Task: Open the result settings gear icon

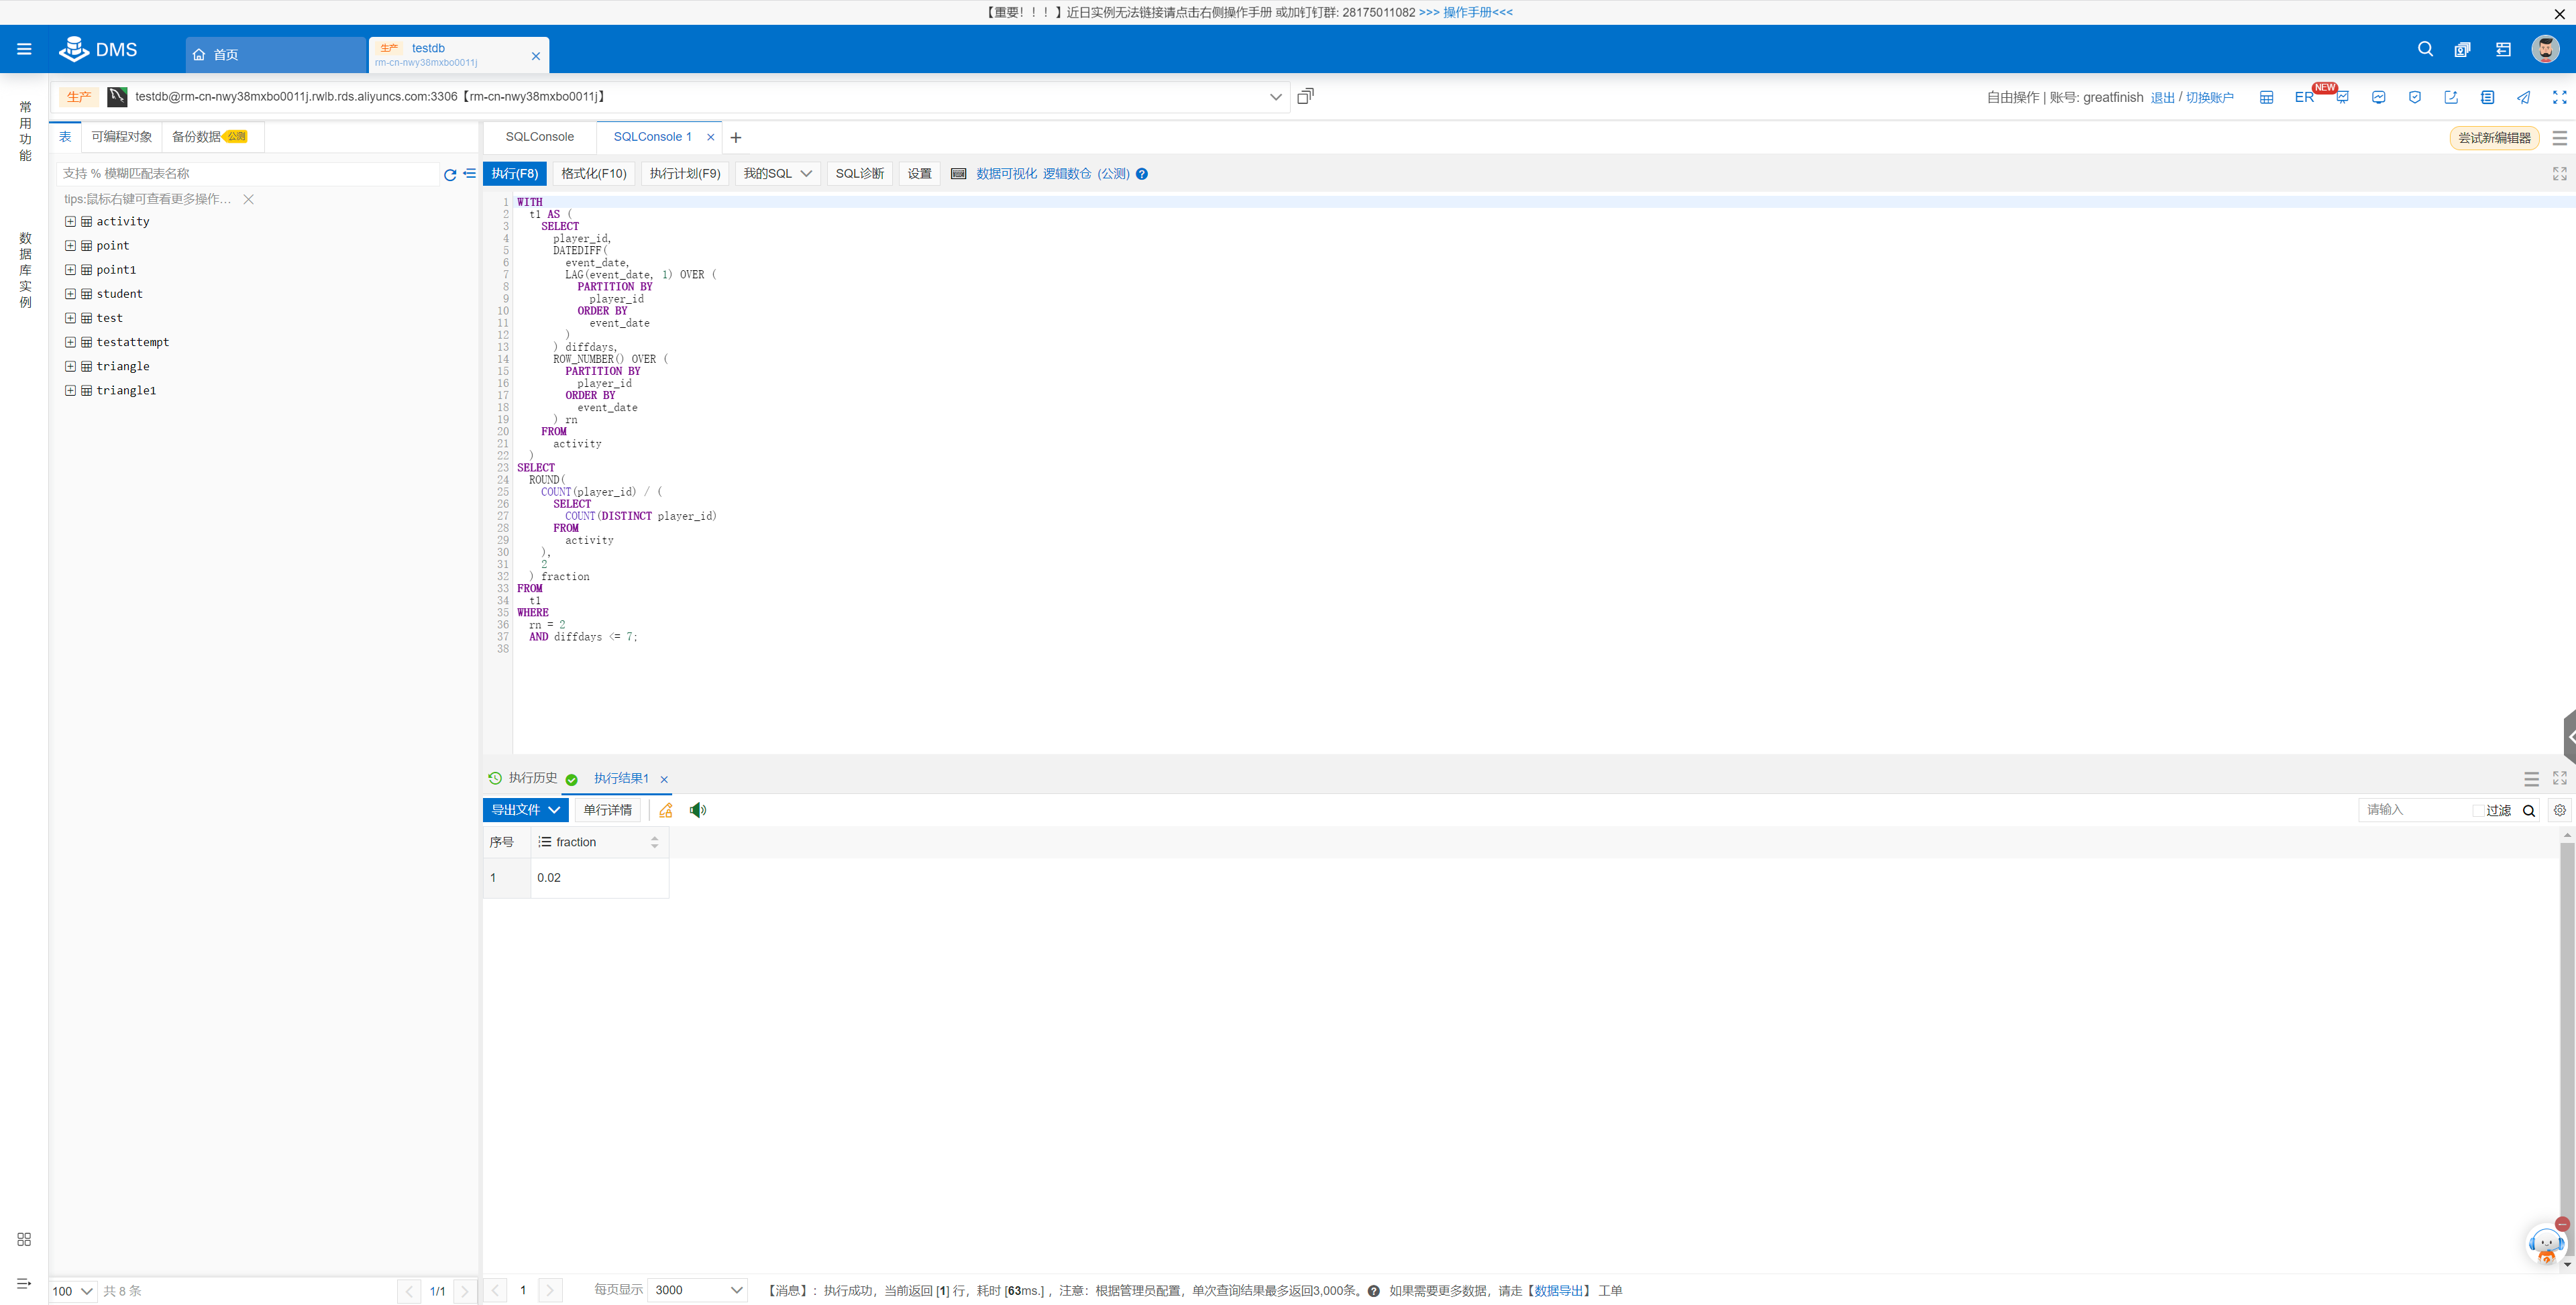Action: pos(2559,810)
